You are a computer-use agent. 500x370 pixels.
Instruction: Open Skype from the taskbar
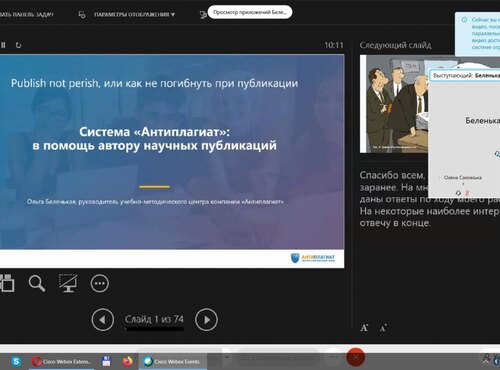pyautogui.click(x=16, y=361)
